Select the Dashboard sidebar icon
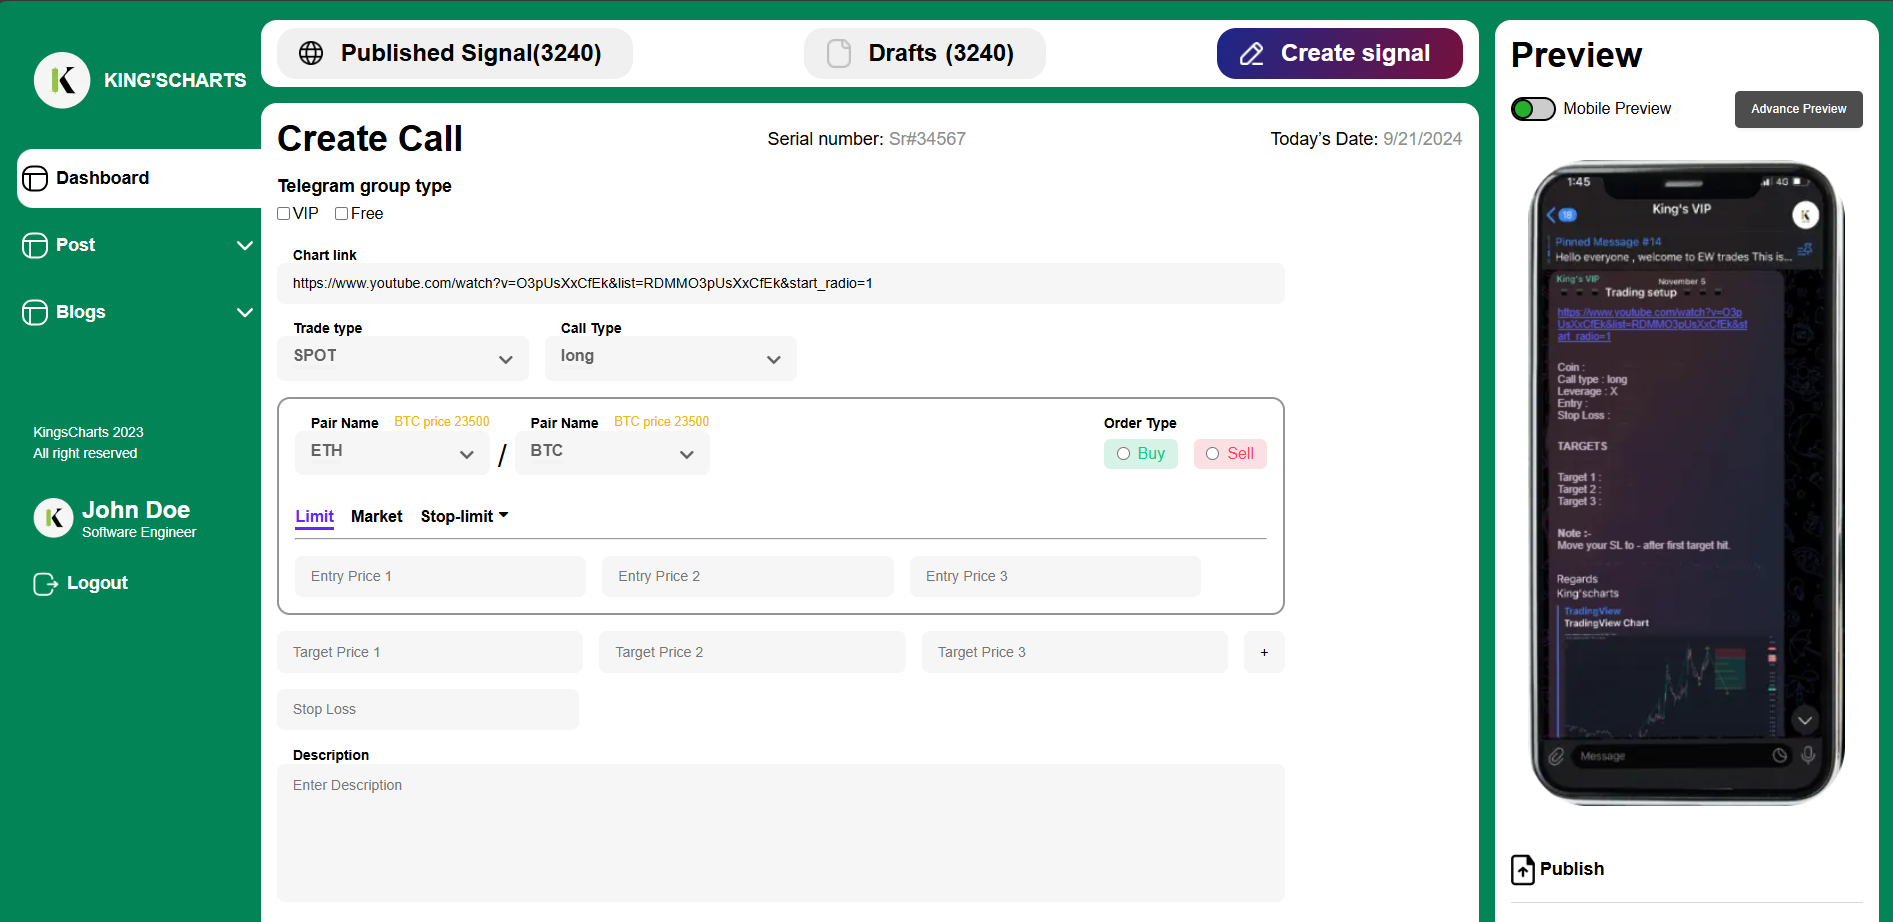The image size is (1893, 922). point(36,178)
